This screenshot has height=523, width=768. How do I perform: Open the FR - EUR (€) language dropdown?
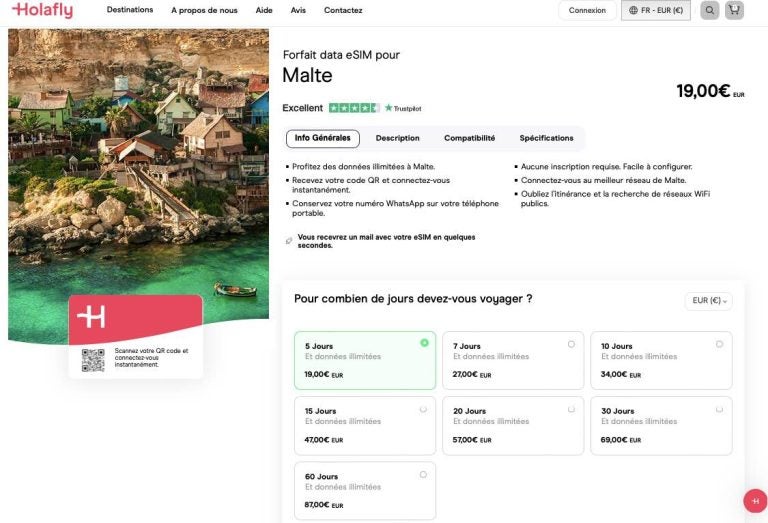pyautogui.click(x=656, y=10)
